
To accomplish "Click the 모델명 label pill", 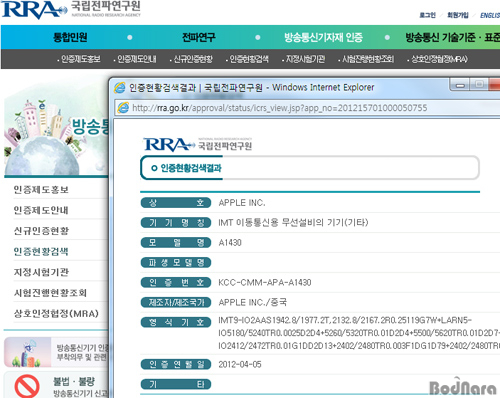I will (x=176, y=243).
